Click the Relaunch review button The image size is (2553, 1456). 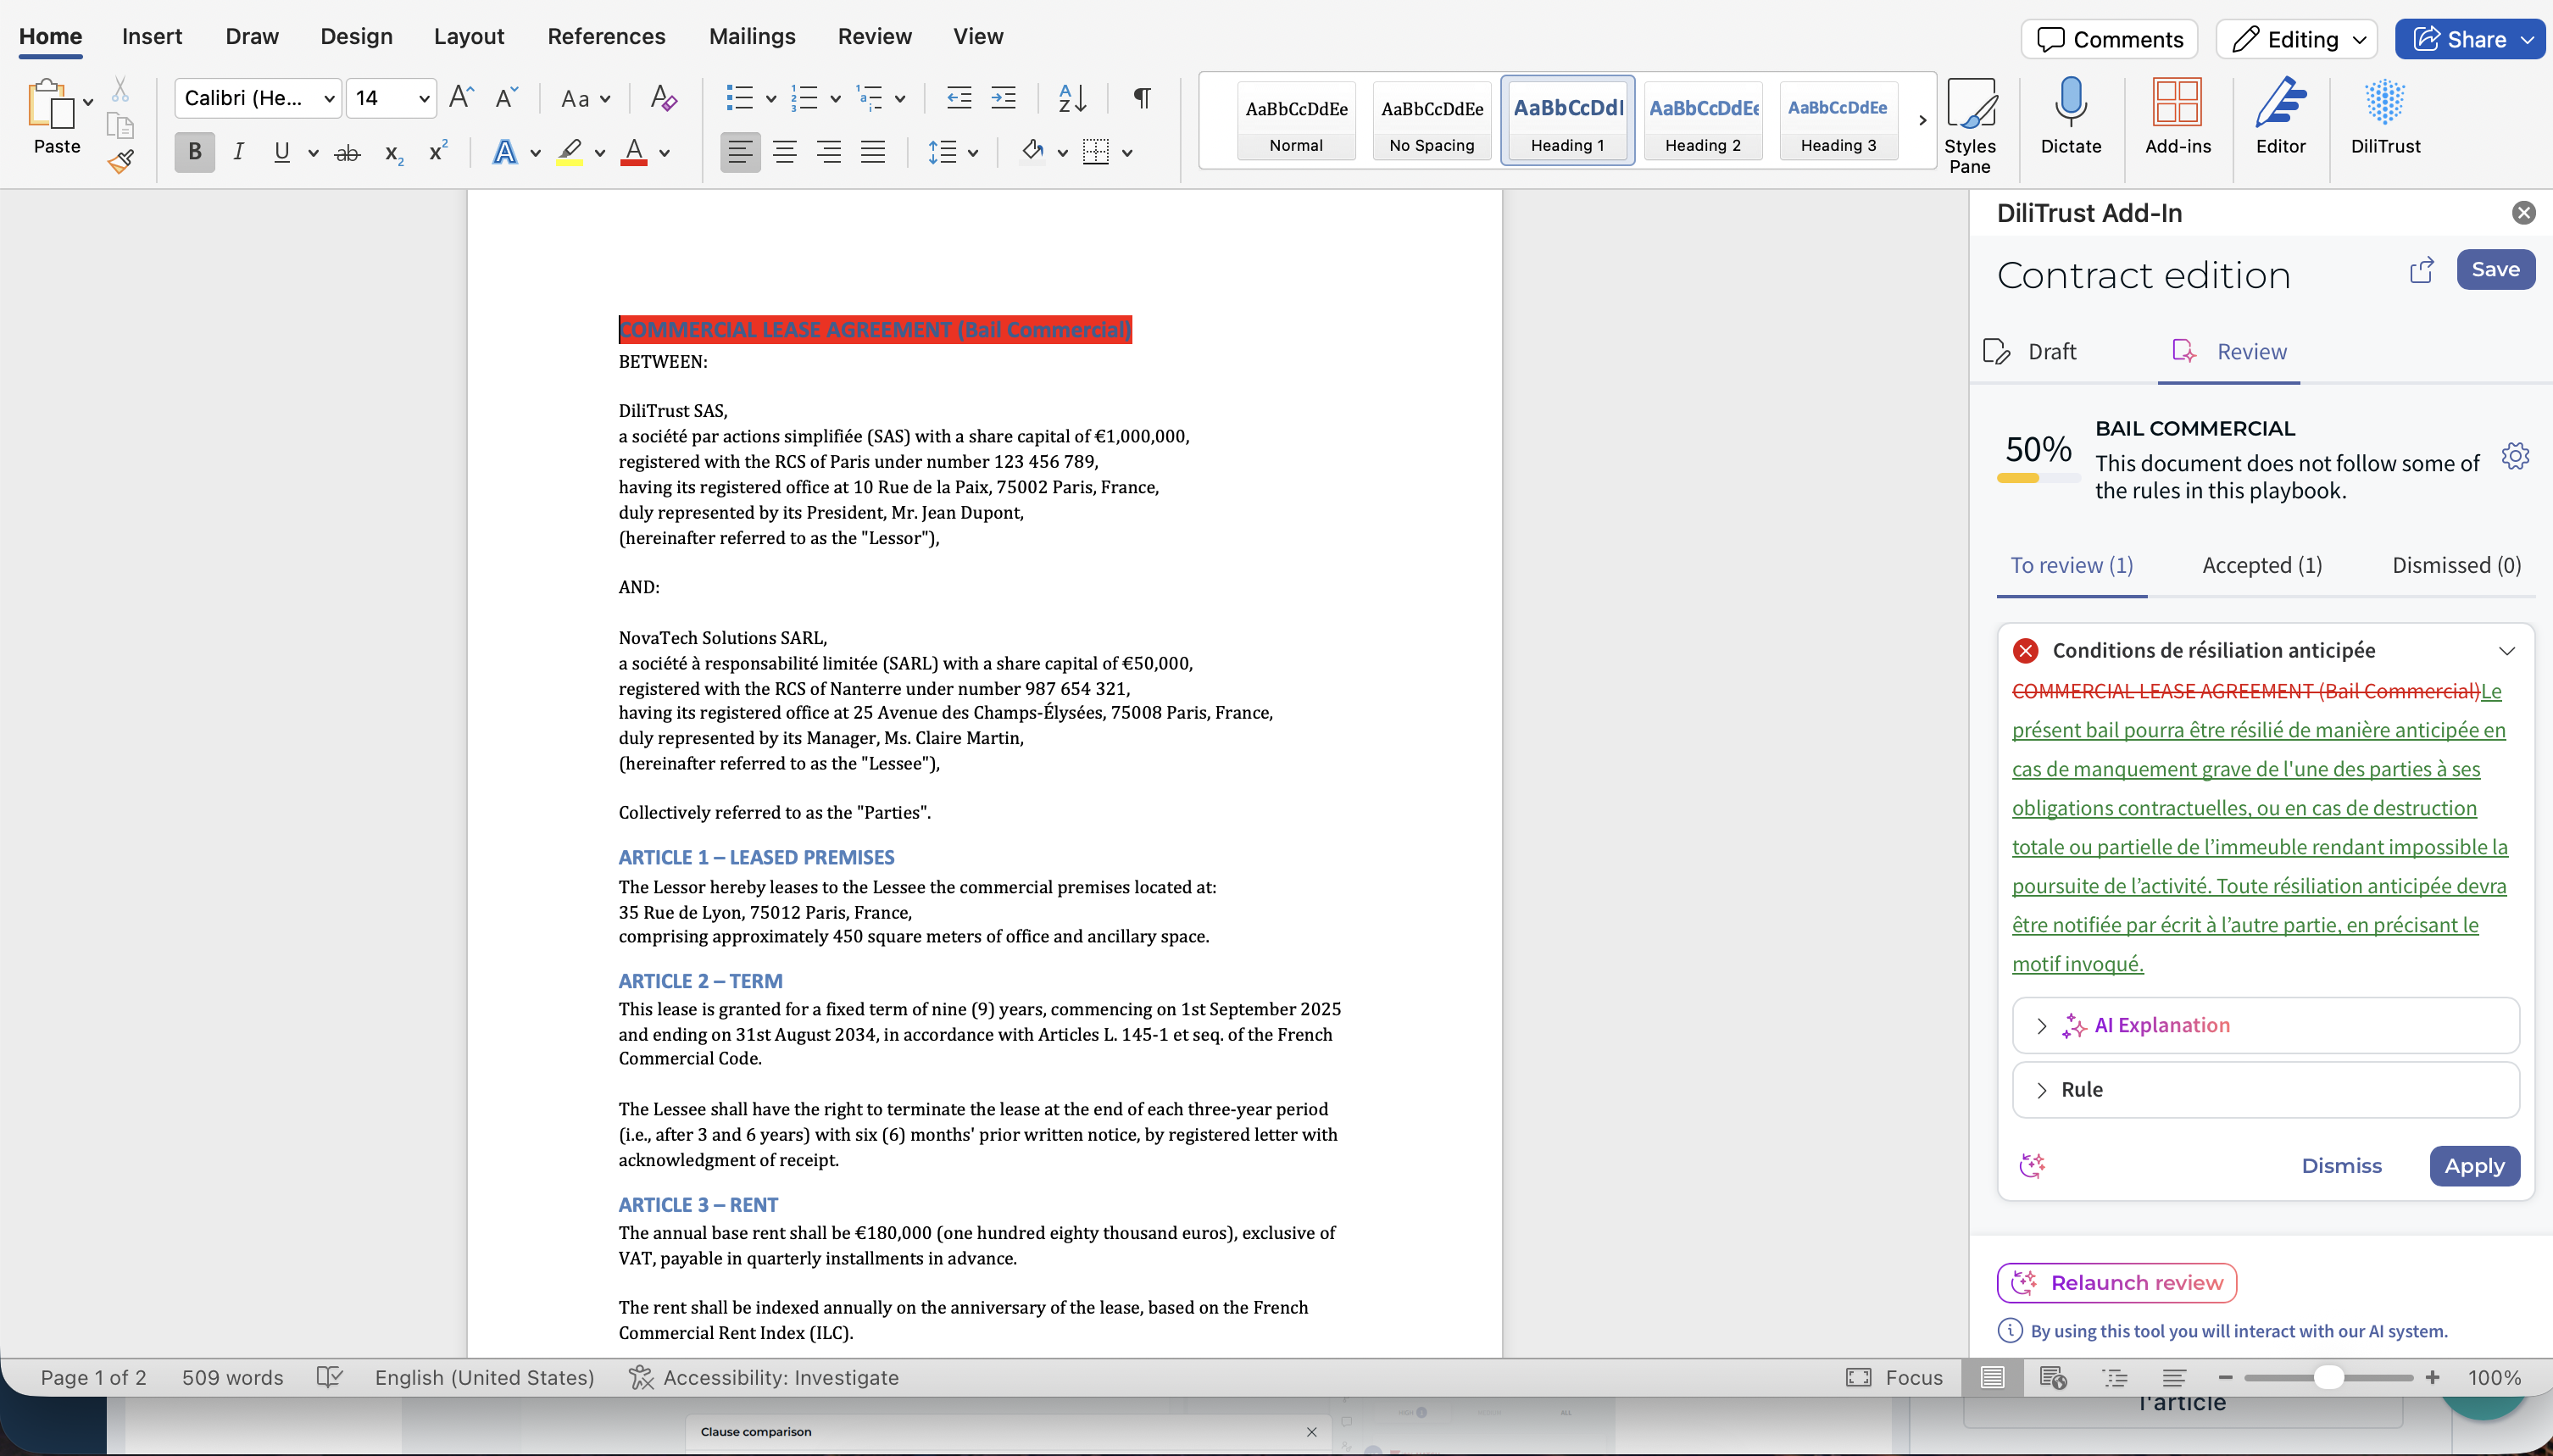point(2116,1283)
